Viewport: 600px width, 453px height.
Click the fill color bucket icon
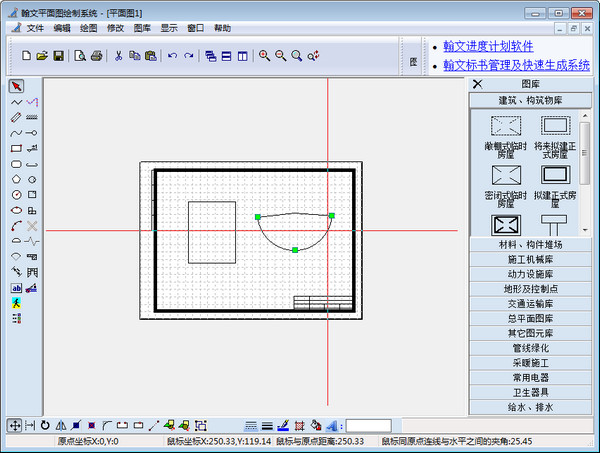(x=316, y=425)
